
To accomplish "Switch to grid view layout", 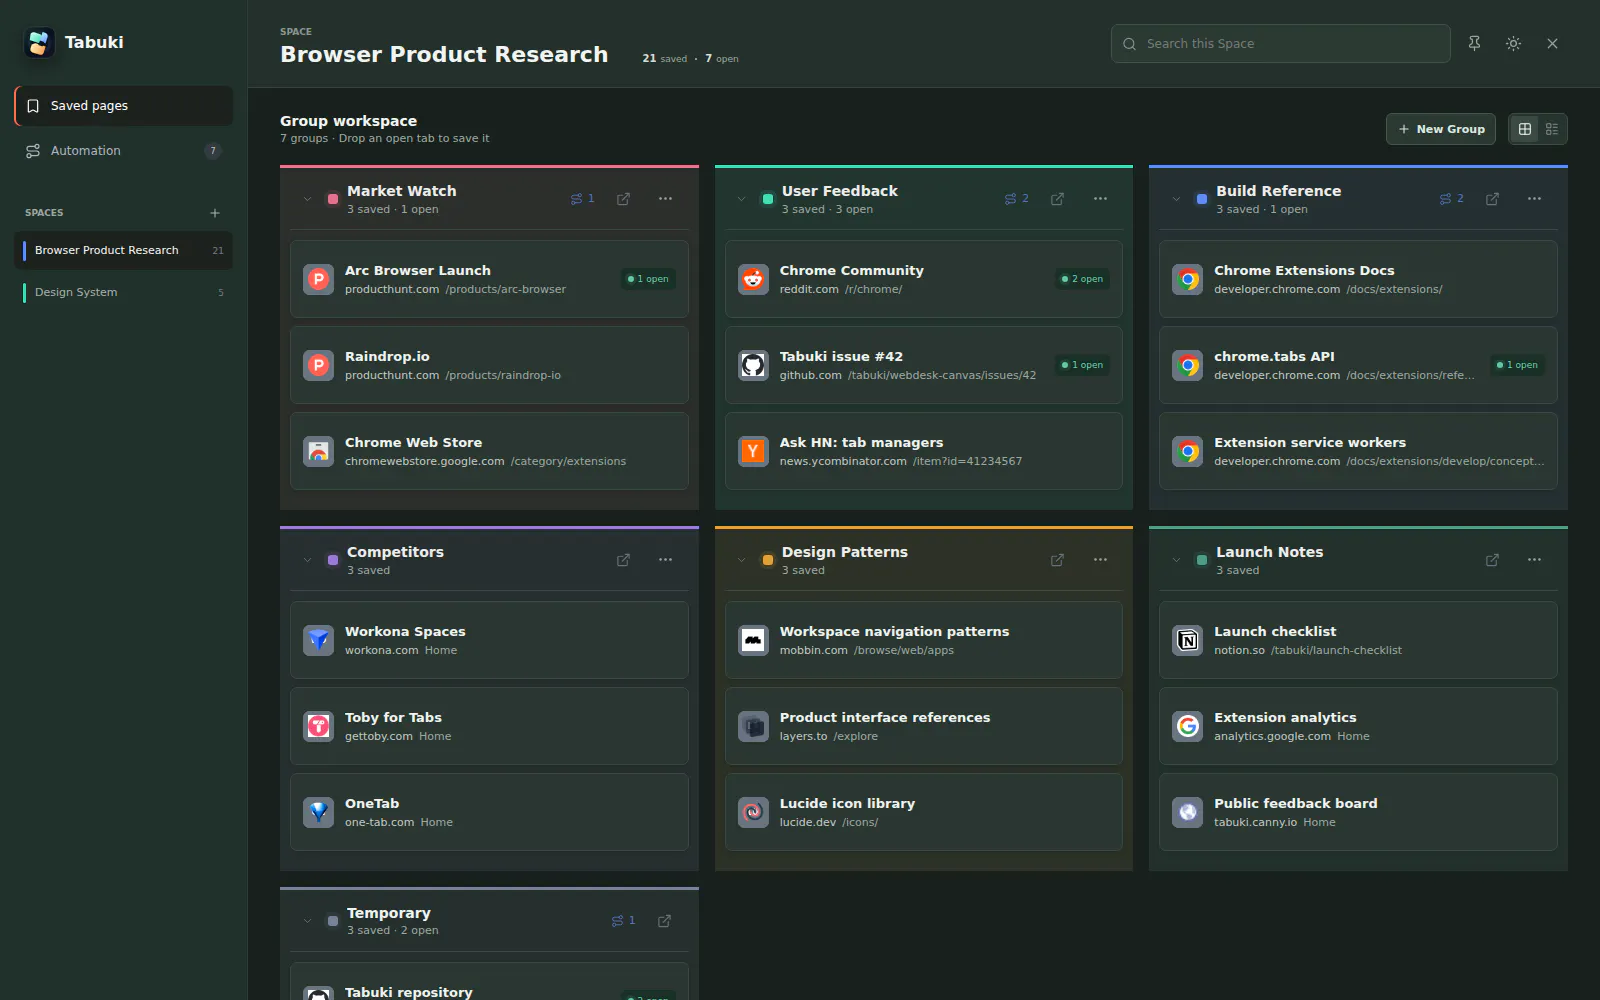I will click(1525, 129).
